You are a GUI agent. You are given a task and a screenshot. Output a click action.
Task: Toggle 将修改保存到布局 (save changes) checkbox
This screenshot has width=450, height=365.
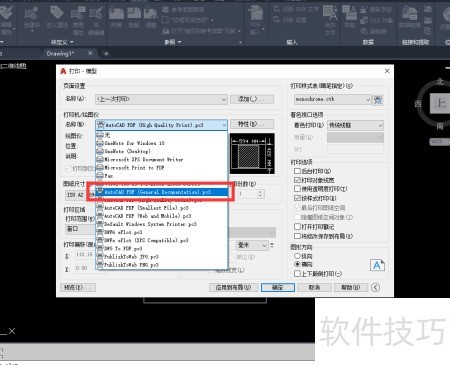point(297,236)
